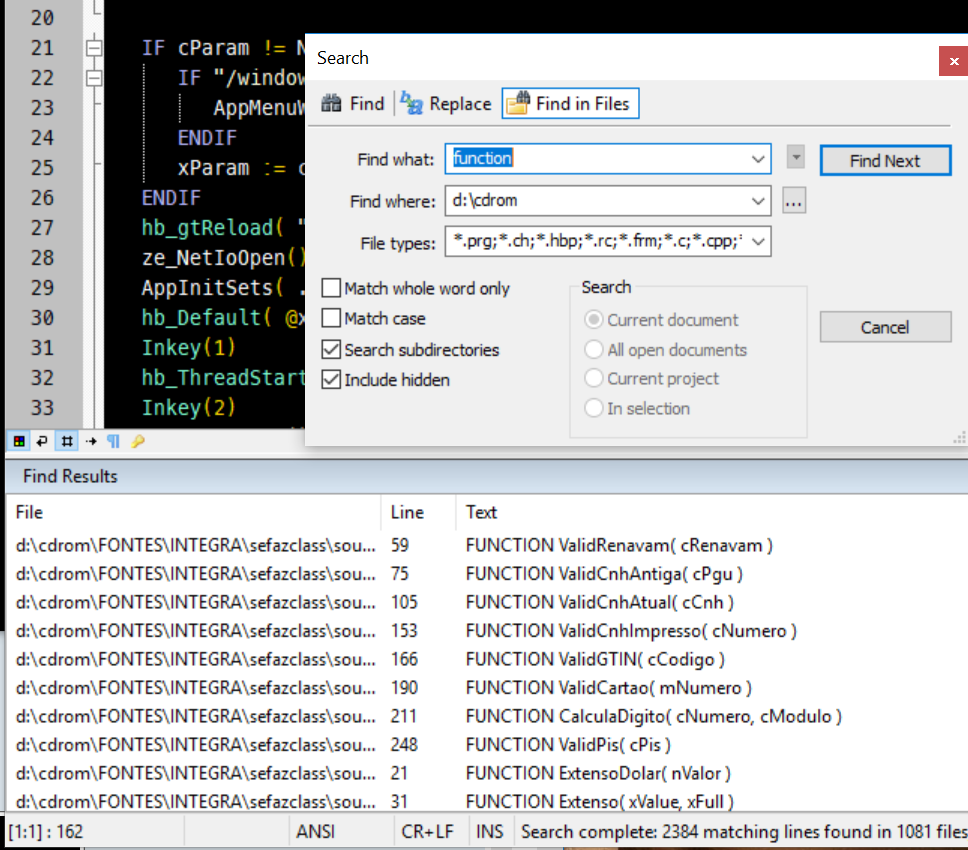Image resolution: width=968 pixels, height=850 pixels.
Task: Switch to the Replace tab
Action: [446, 104]
